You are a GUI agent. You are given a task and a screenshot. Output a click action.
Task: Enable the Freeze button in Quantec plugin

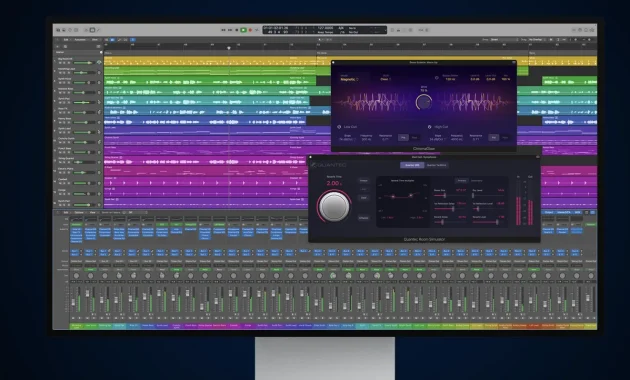tap(364, 181)
